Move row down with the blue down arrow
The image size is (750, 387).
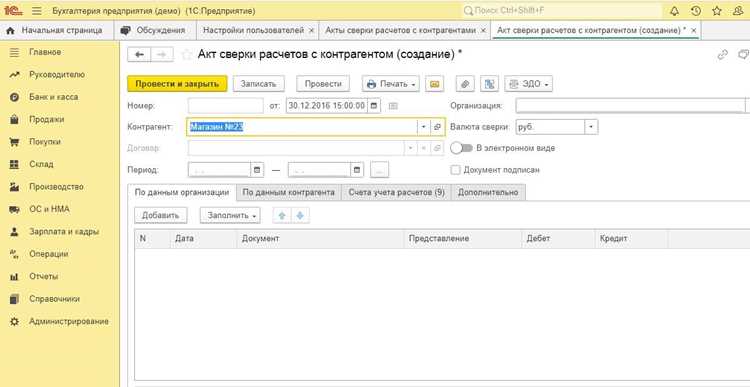pyautogui.click(x=300, y=215)
